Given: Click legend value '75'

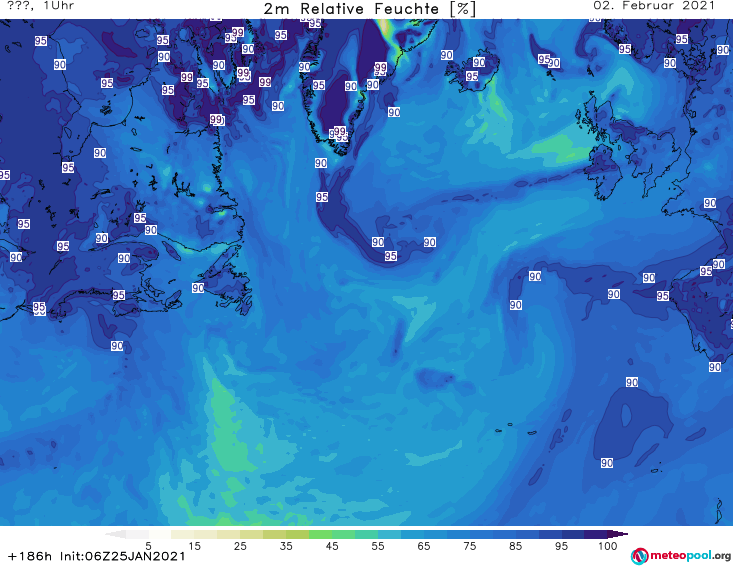Looking at the screenshot, I should point(470,546).
